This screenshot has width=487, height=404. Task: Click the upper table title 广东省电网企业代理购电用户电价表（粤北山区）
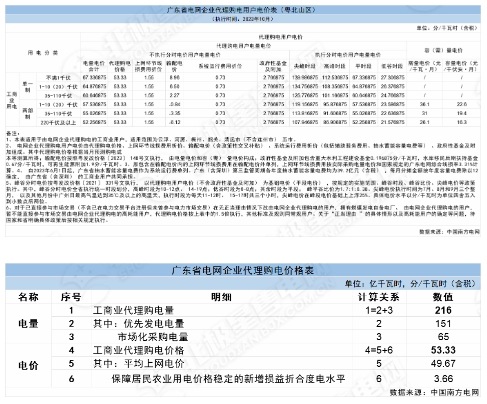[241, 10]
